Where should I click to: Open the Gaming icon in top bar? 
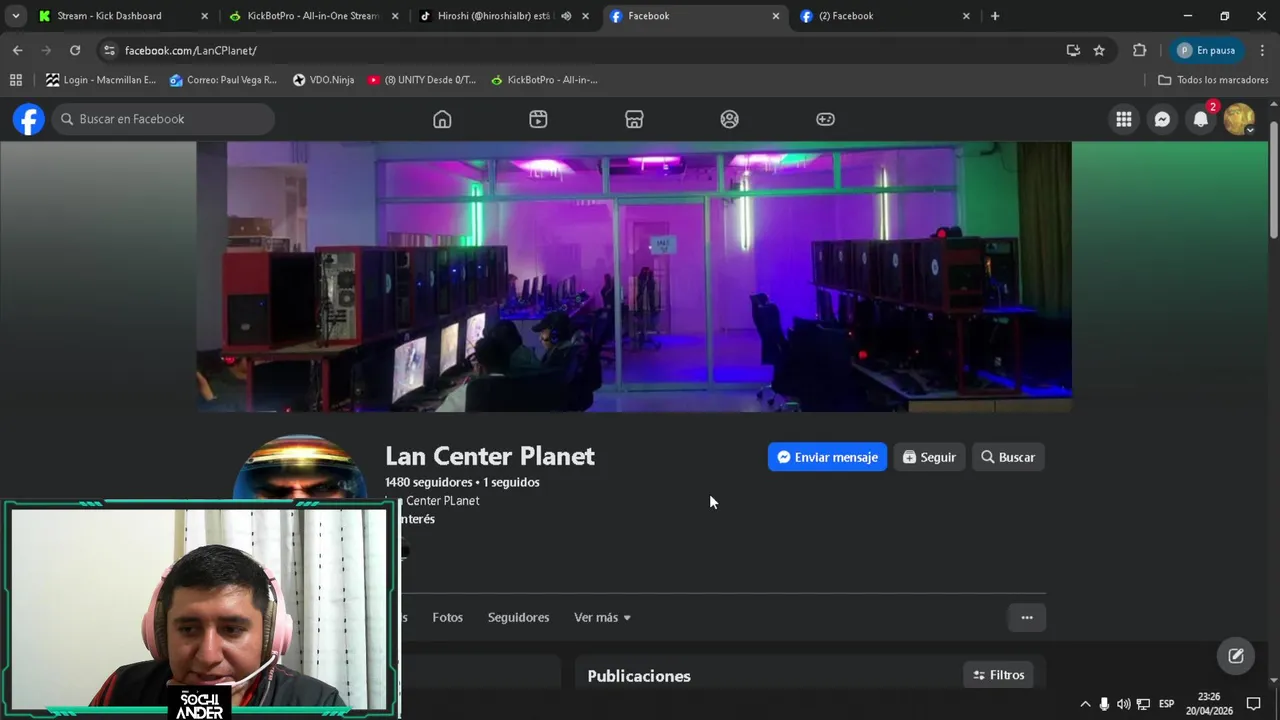pyautogui.click(x=825, y=119)
